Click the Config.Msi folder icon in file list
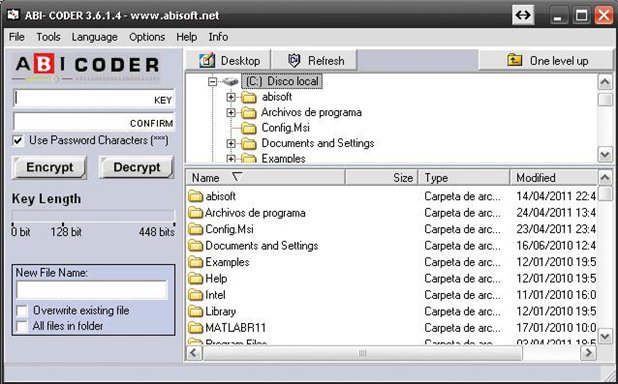The image size is (618, 384). [195, 229]
